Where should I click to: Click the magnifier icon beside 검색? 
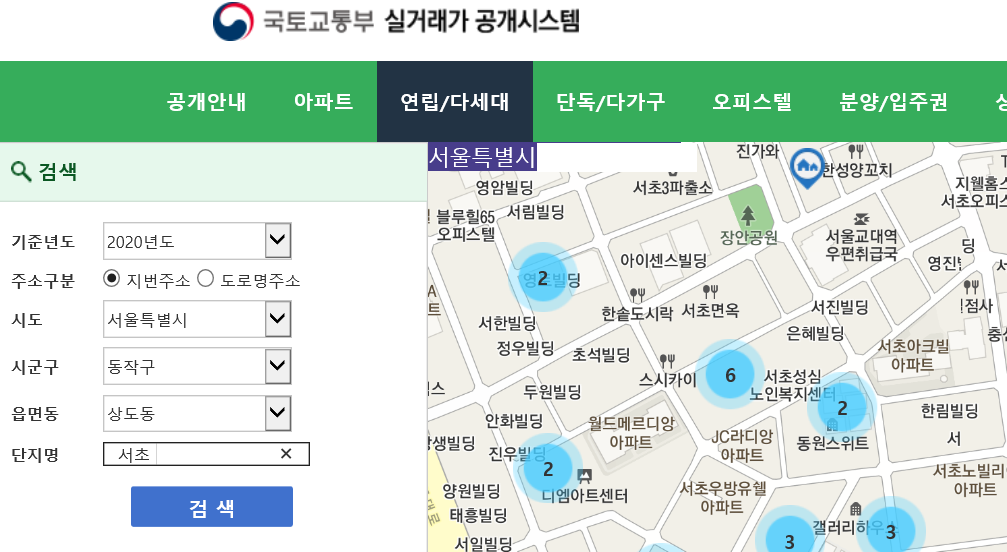pyautogui.click(x=21, y=171)
